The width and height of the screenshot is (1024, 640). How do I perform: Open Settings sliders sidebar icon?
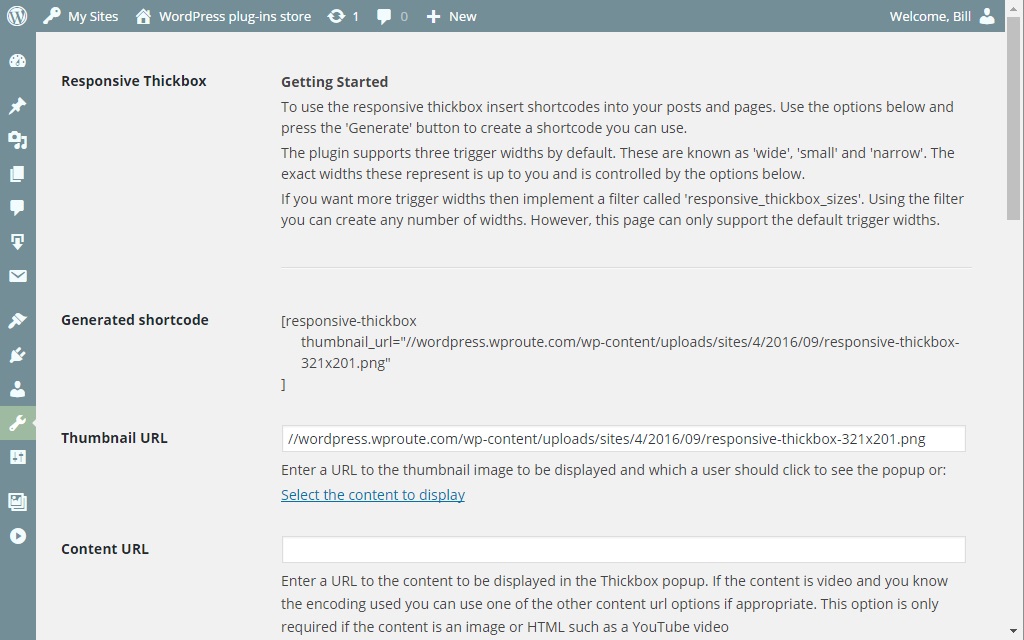18,457
